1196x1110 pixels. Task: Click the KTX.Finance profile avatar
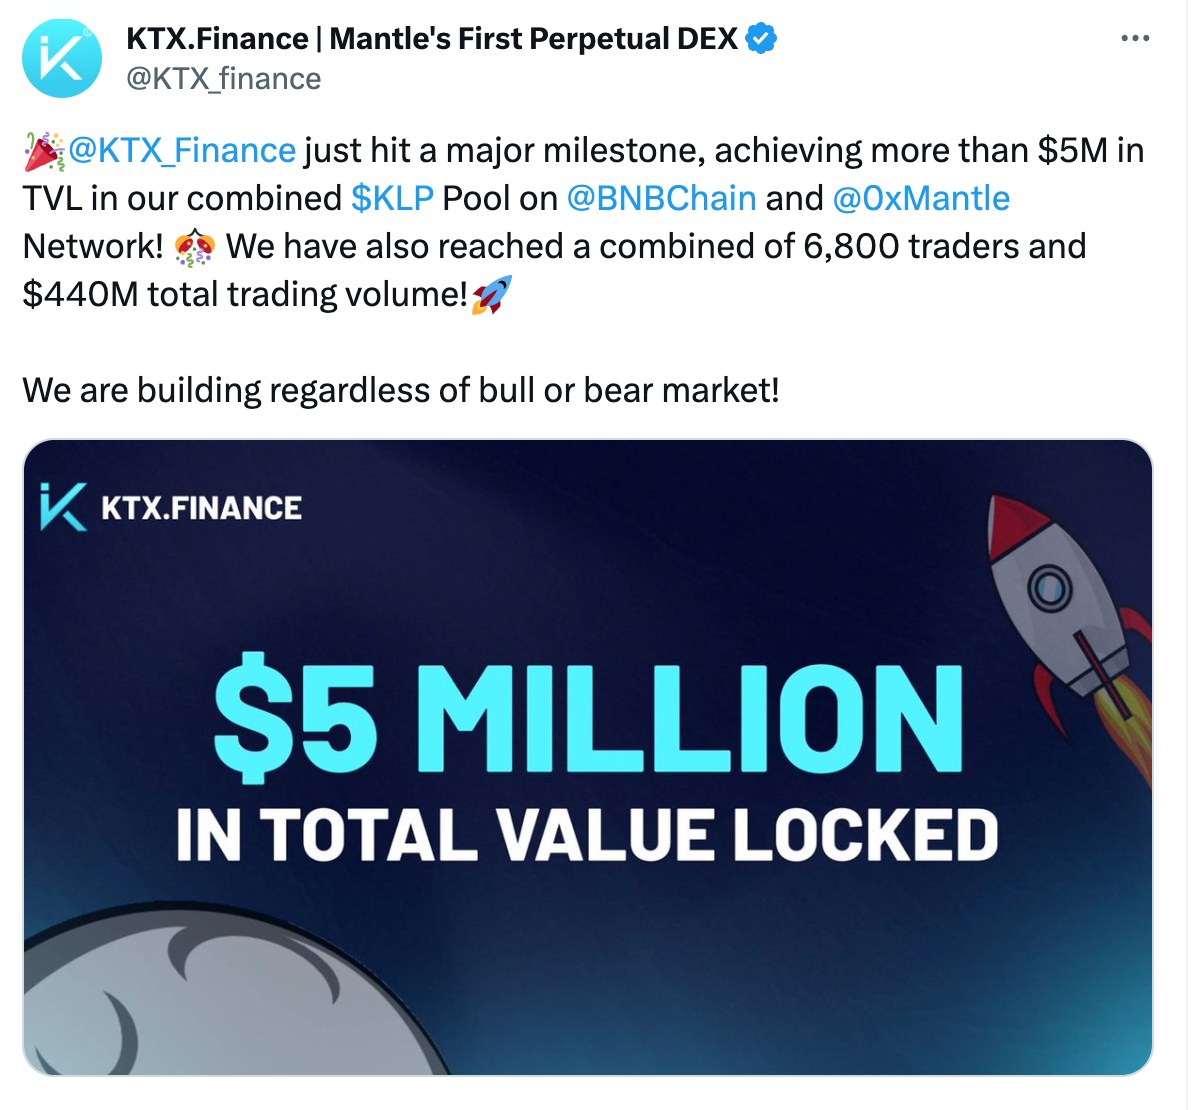[60, 58]
